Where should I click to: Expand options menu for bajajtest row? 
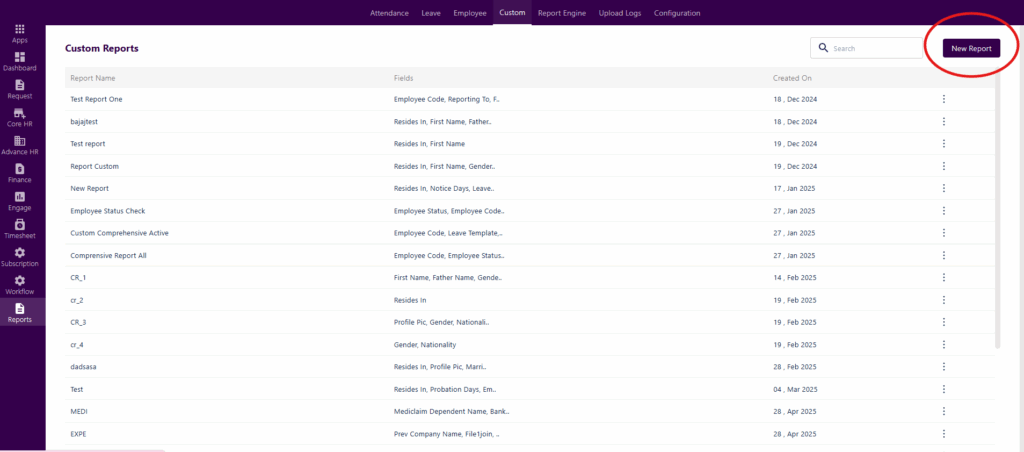(943, 121)
